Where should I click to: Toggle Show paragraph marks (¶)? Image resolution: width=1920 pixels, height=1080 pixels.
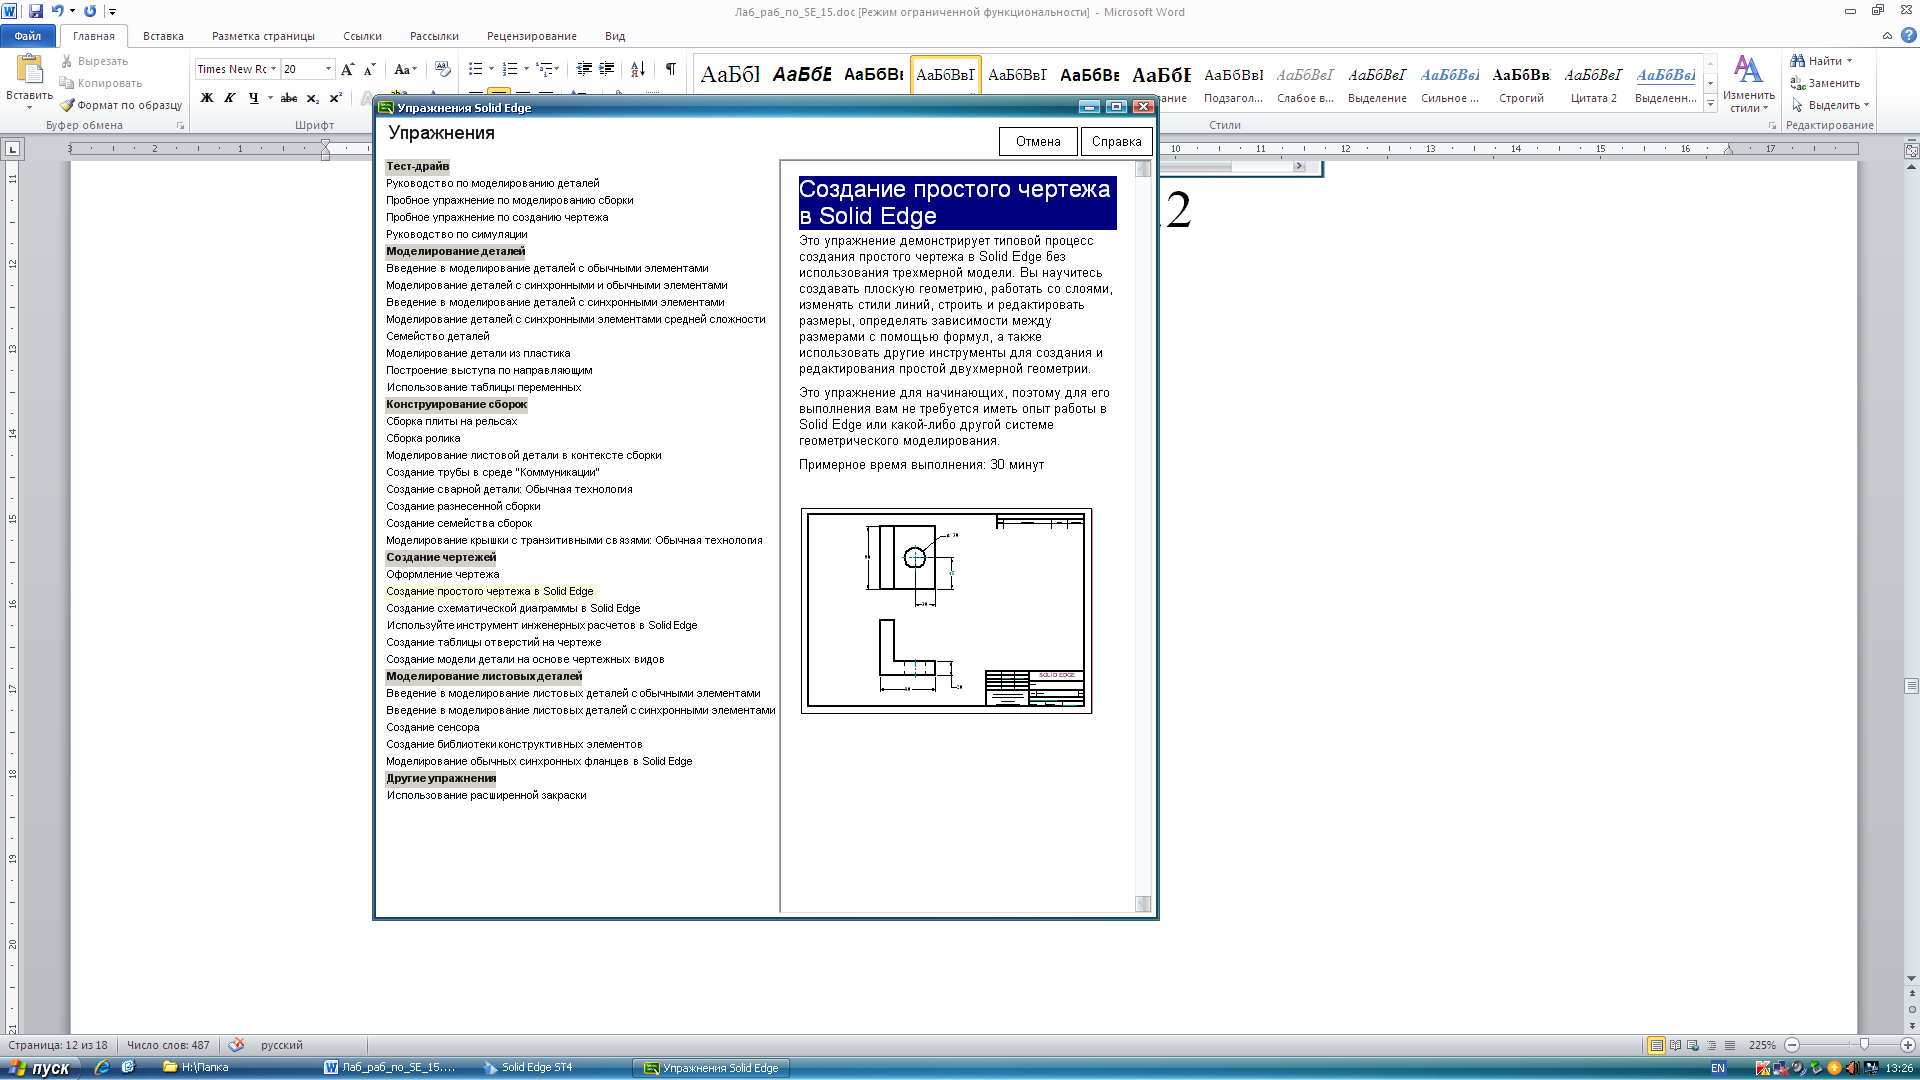(671, 69)
